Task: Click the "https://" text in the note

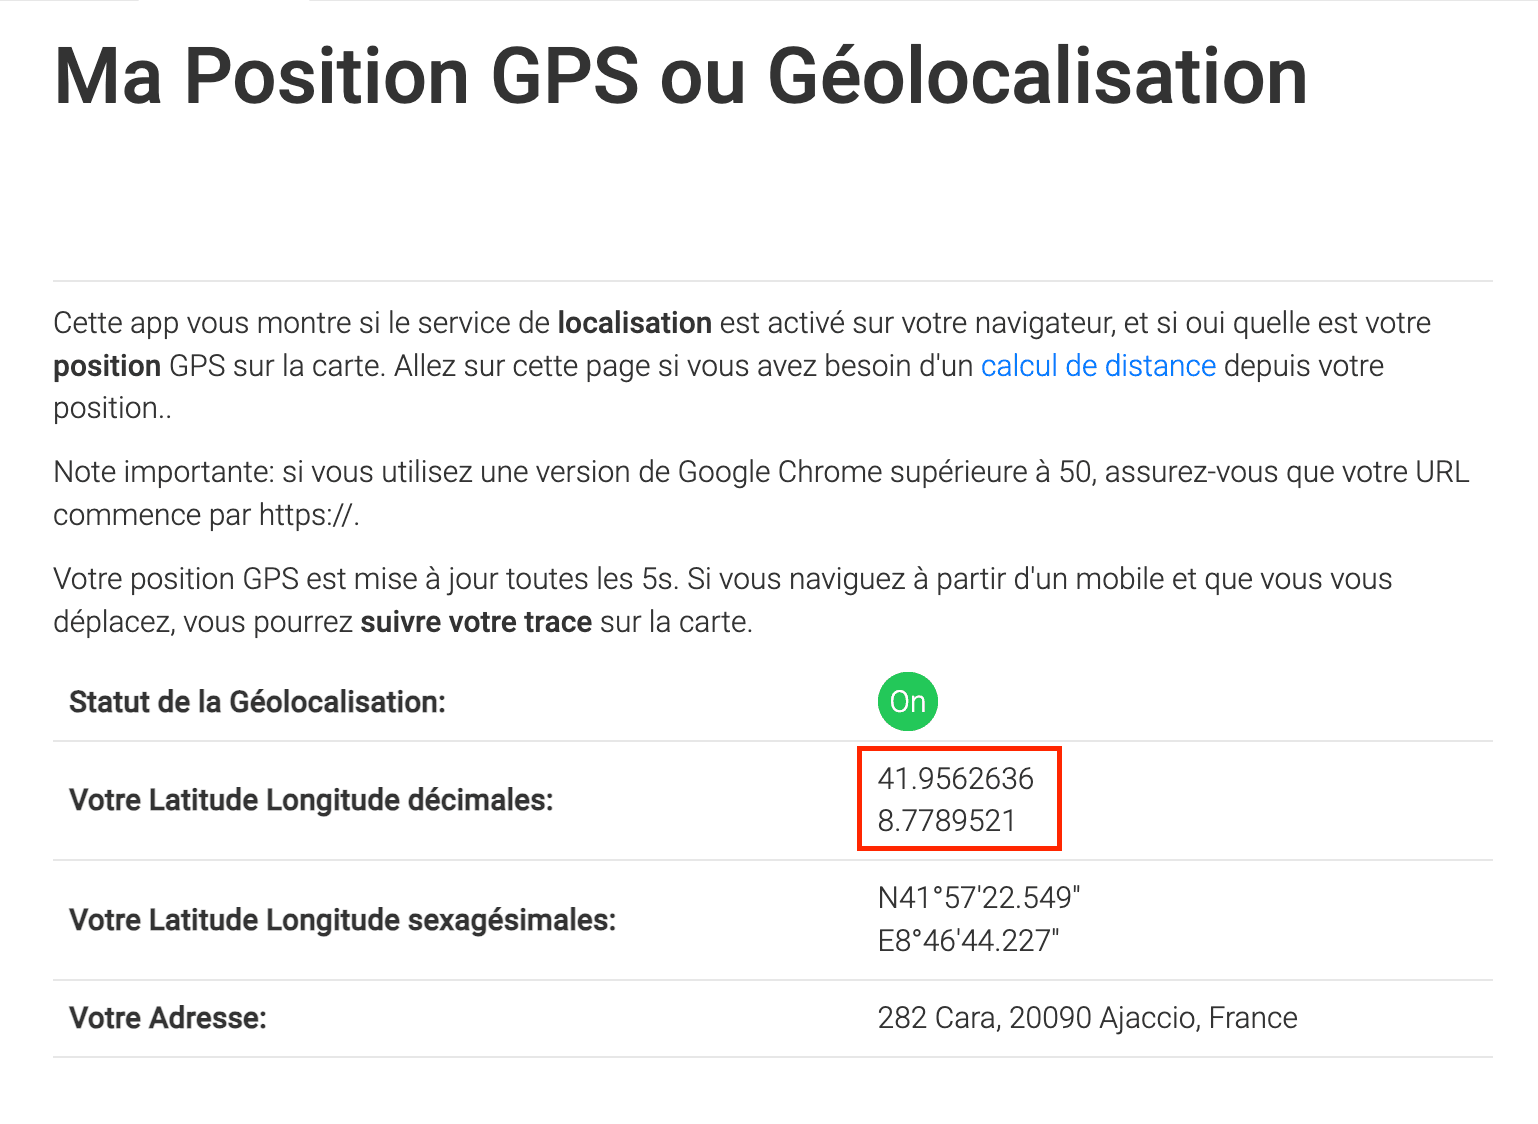Action: click(307, 515)
